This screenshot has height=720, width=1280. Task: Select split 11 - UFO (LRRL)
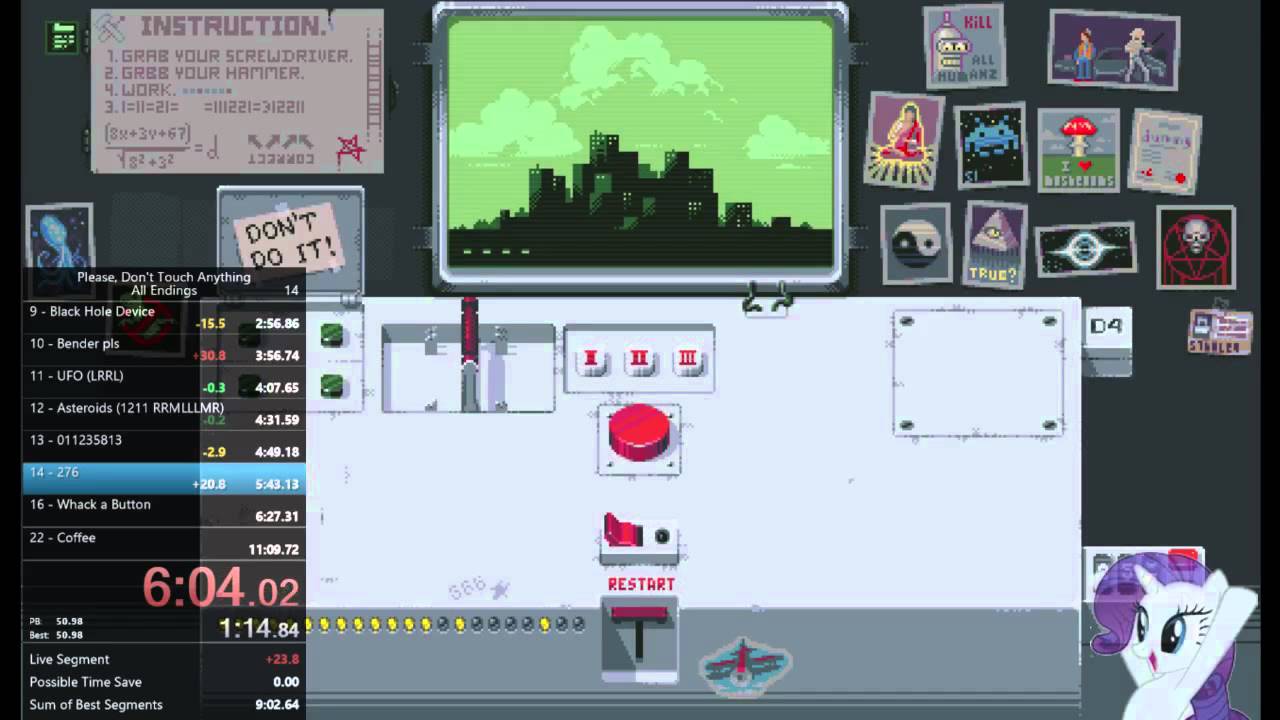tap(164, 381)
